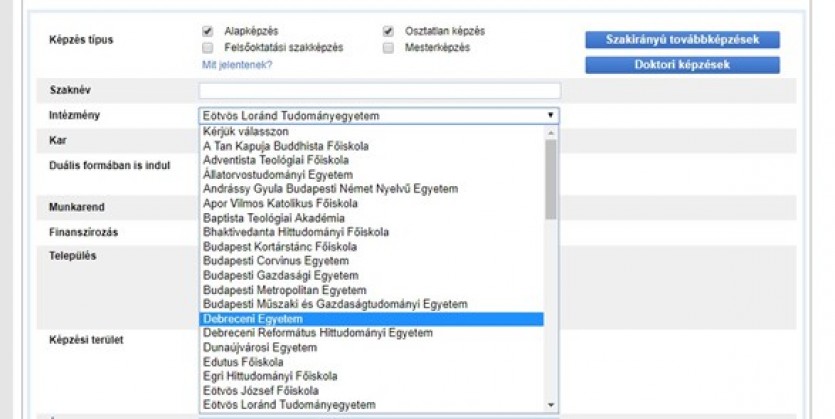Screen dimensions: 835x419
Task: Choose Eötvös József Főiskola
Action: pyautogui.click(x=372, y=391)
